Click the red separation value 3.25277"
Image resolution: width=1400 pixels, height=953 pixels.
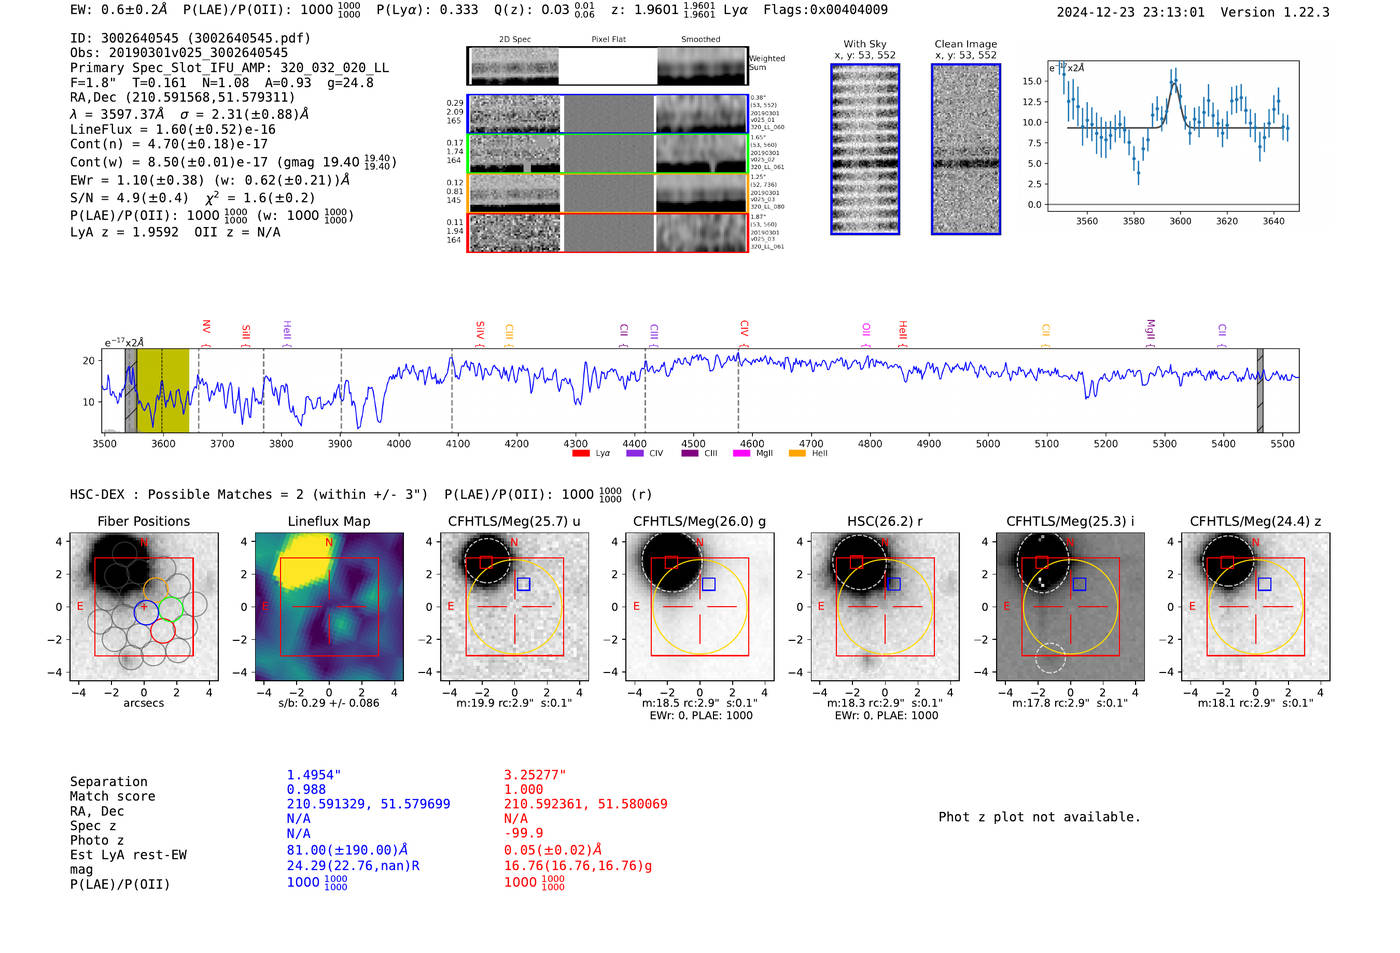(535, 775)
